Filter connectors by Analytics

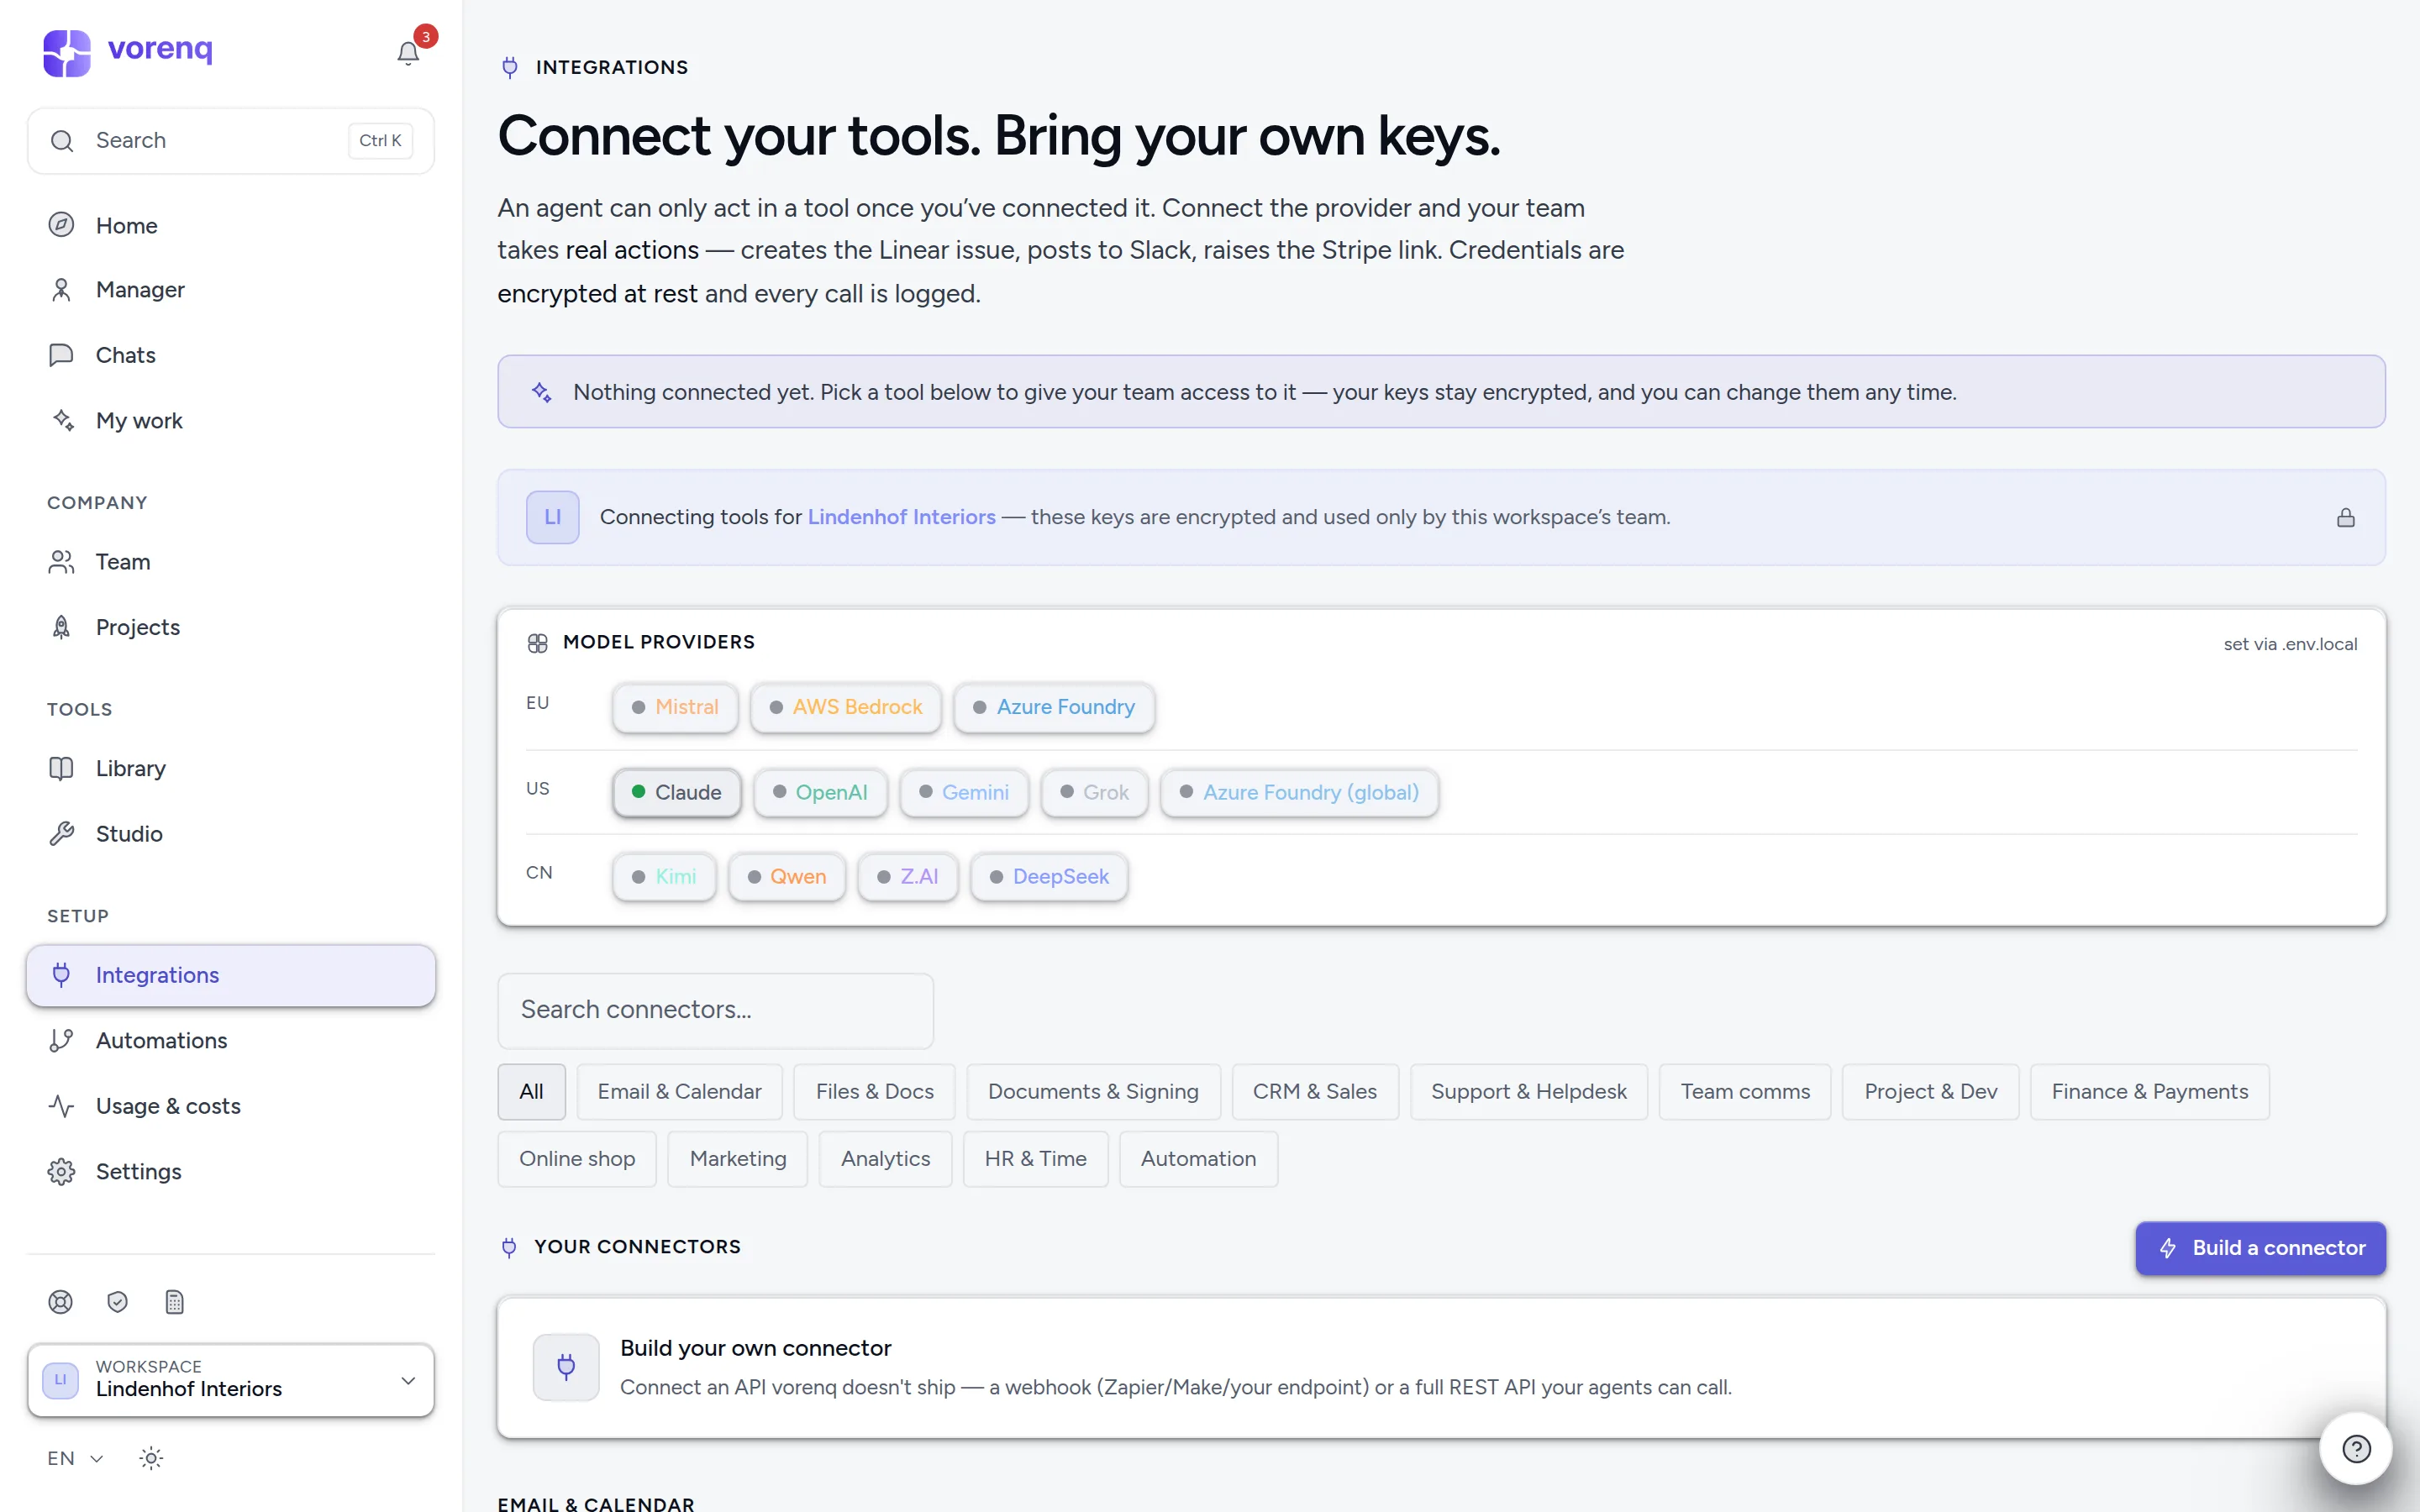(885, 1159)
